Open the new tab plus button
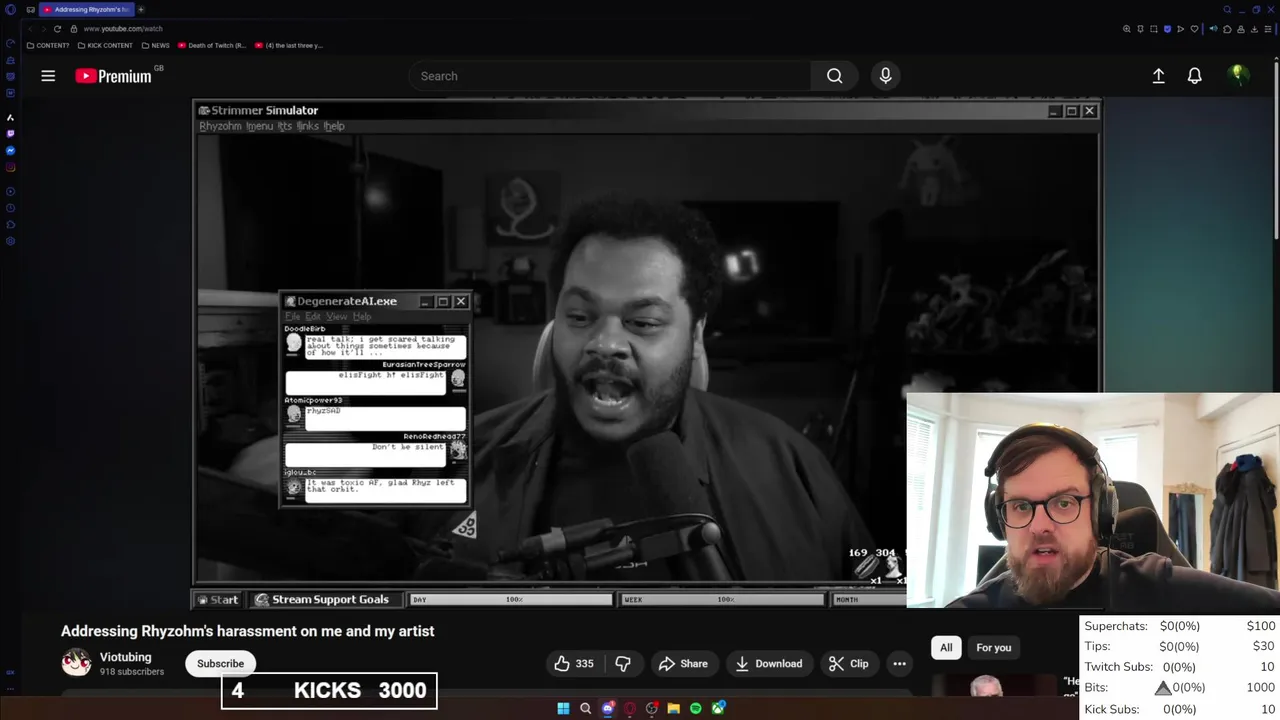Screen dimensions: 1280x720 (x=141, y=9)
